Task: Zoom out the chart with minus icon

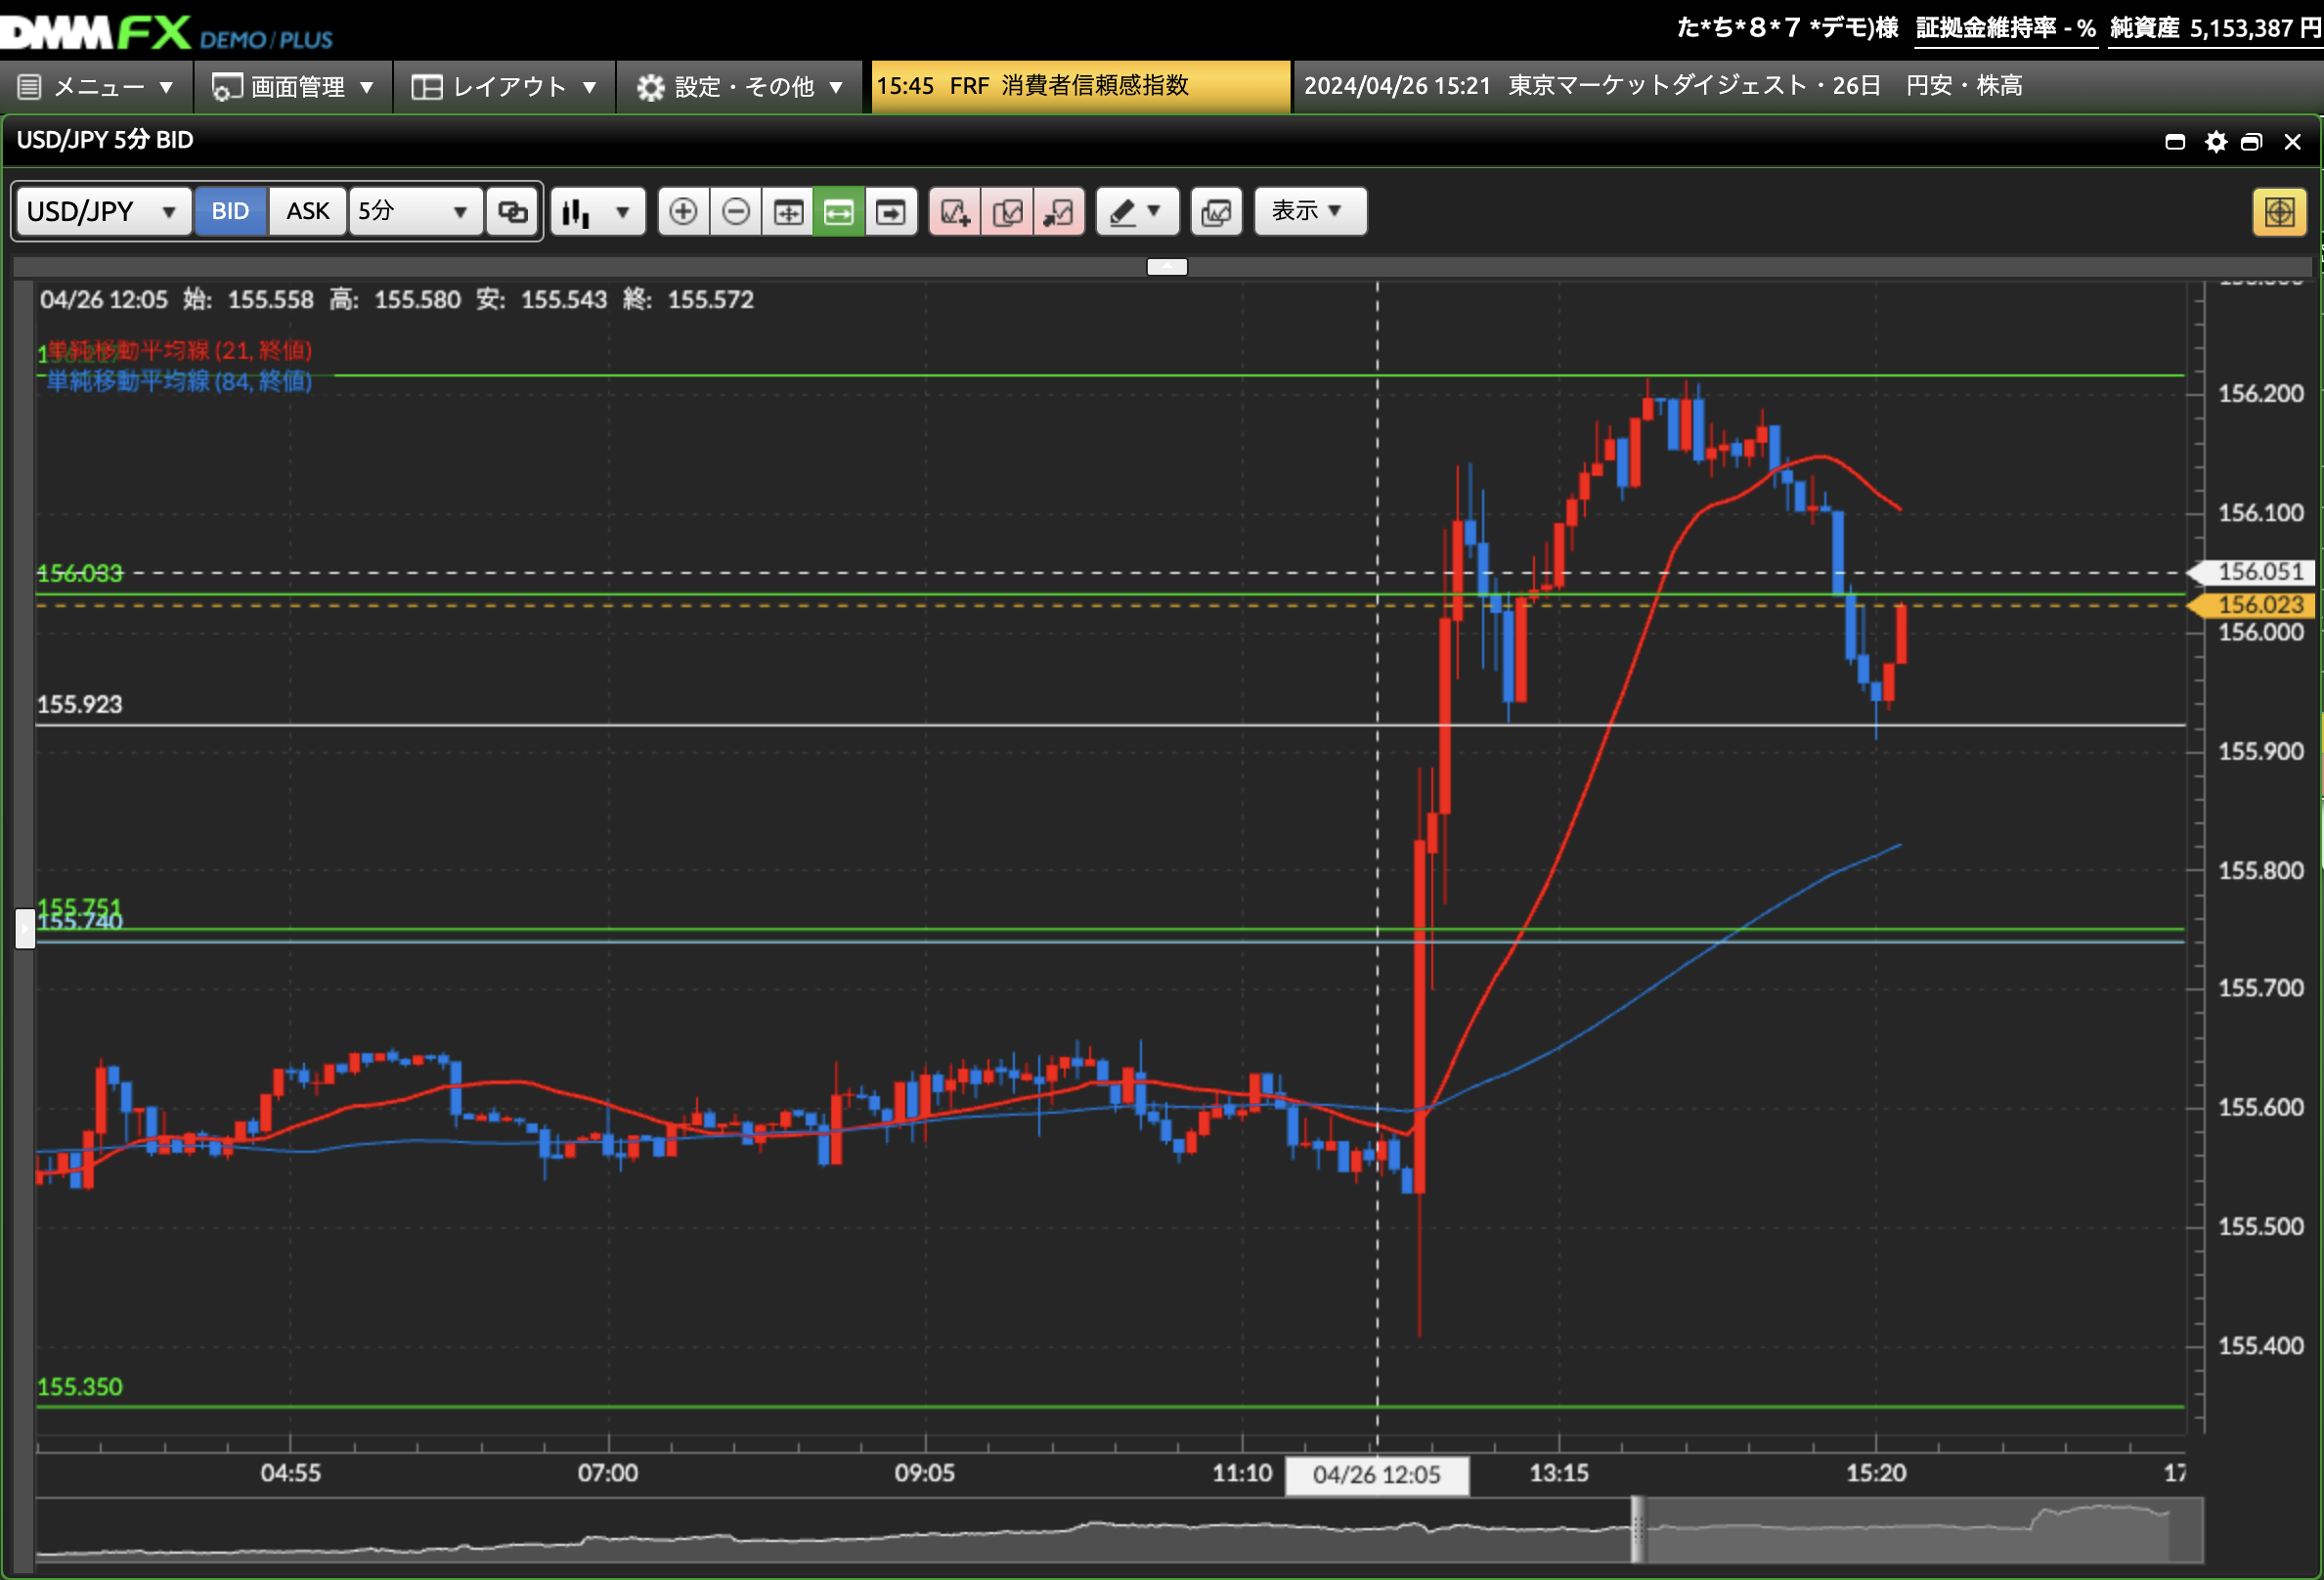Action: 736,211
